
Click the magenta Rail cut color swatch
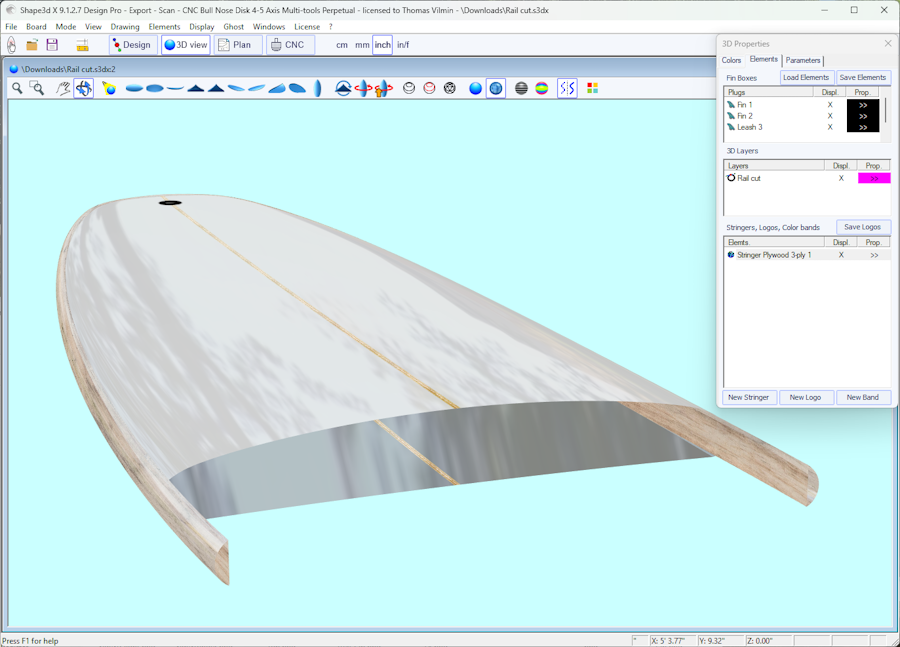pyautogui.click(x=874, y=178)
